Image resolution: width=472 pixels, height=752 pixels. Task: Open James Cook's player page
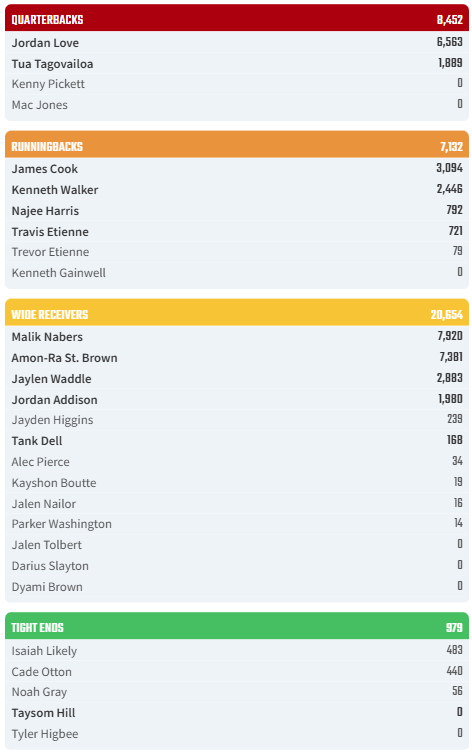[x=45, y=169]
